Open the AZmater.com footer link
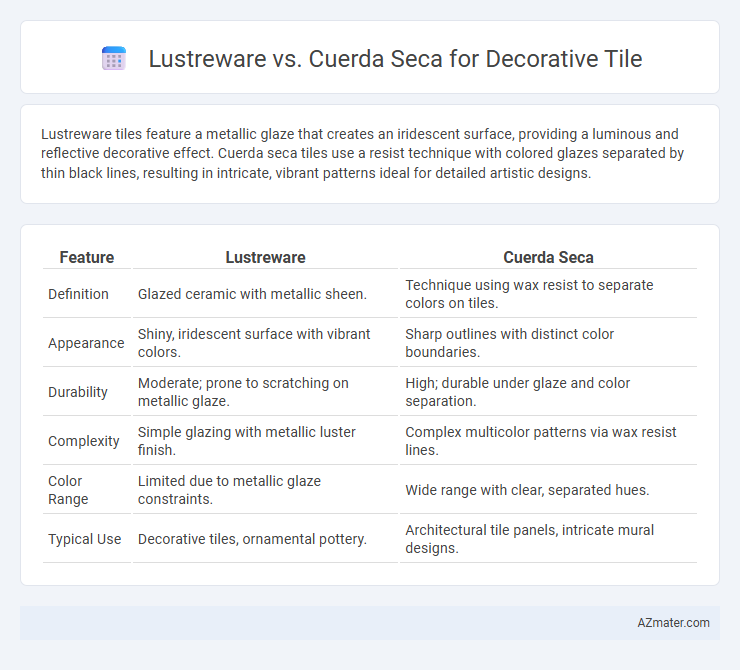Image resolution: width=740 pixels, height=670 pixels. coord(673,623)
